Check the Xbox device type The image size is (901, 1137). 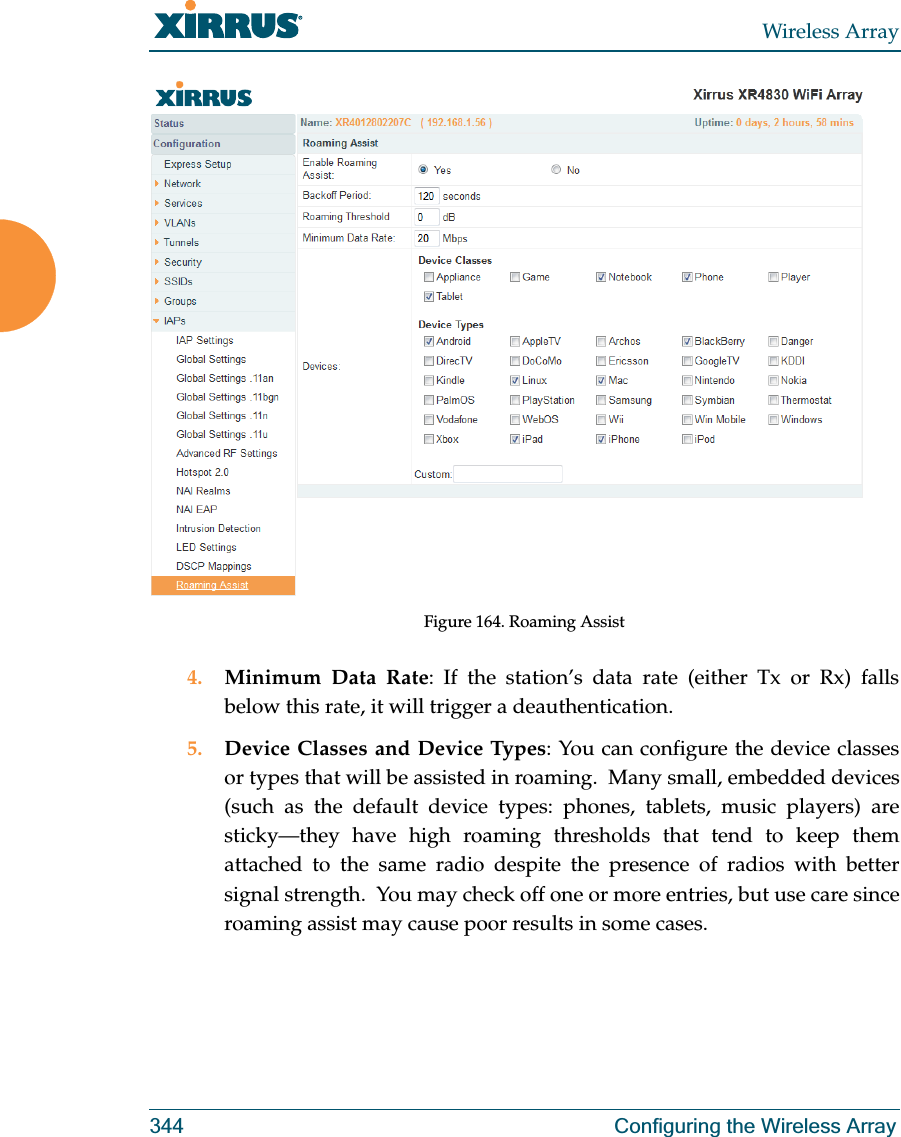pos(429,439)
